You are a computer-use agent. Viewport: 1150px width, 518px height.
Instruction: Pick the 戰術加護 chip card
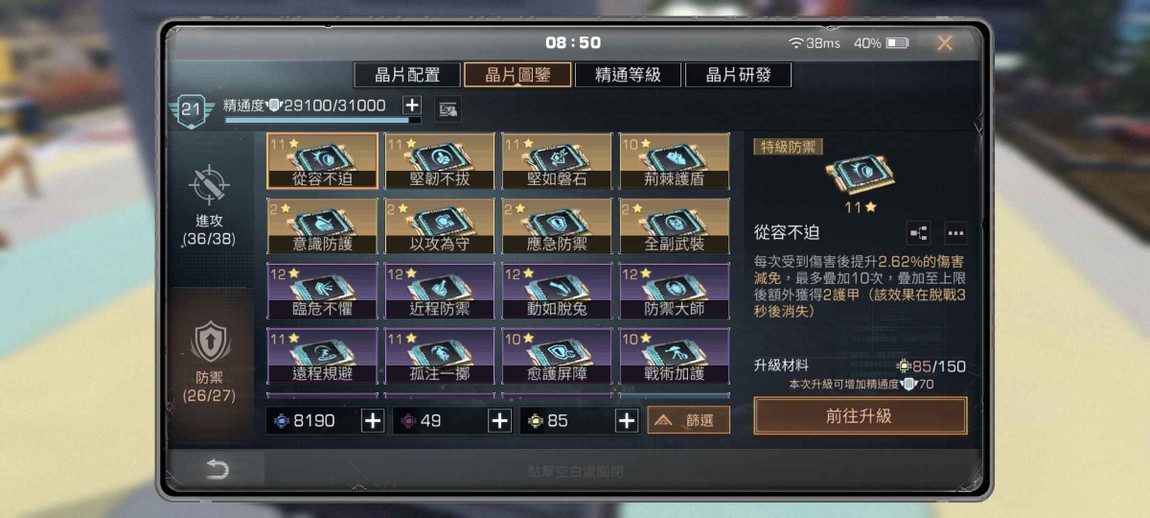(x=674, y=356)
